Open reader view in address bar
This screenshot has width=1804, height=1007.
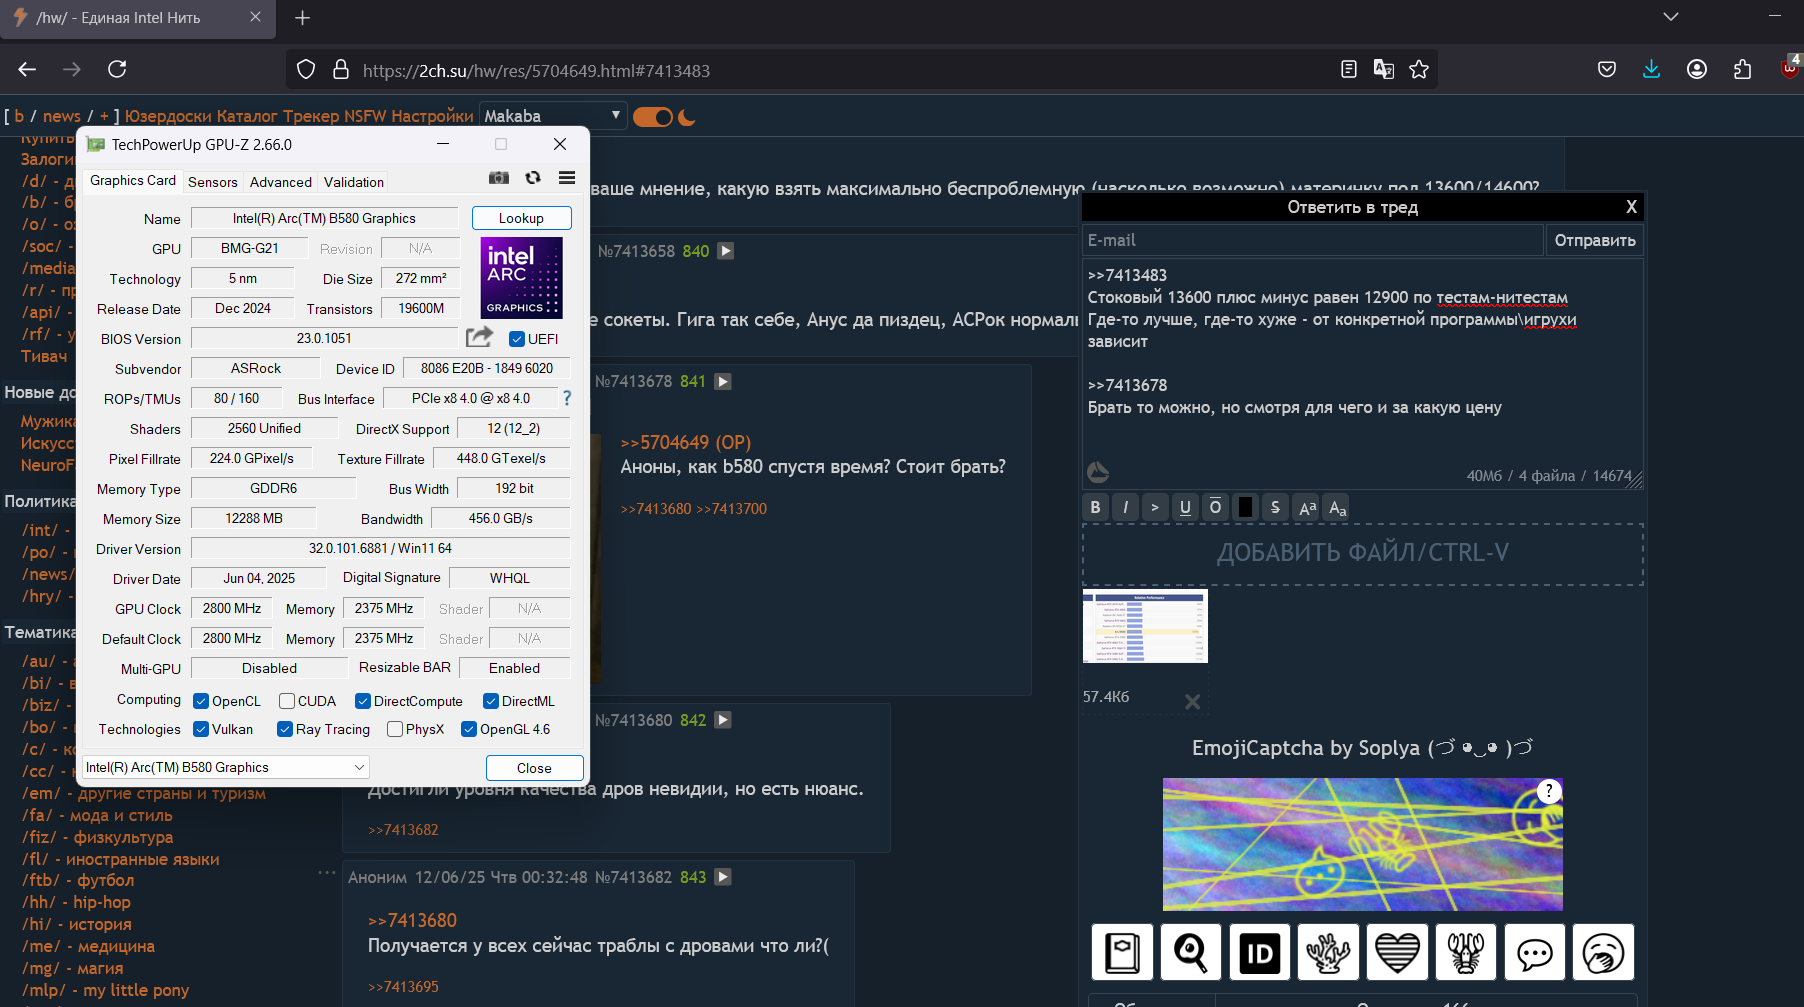click(x=1349, y=69)
